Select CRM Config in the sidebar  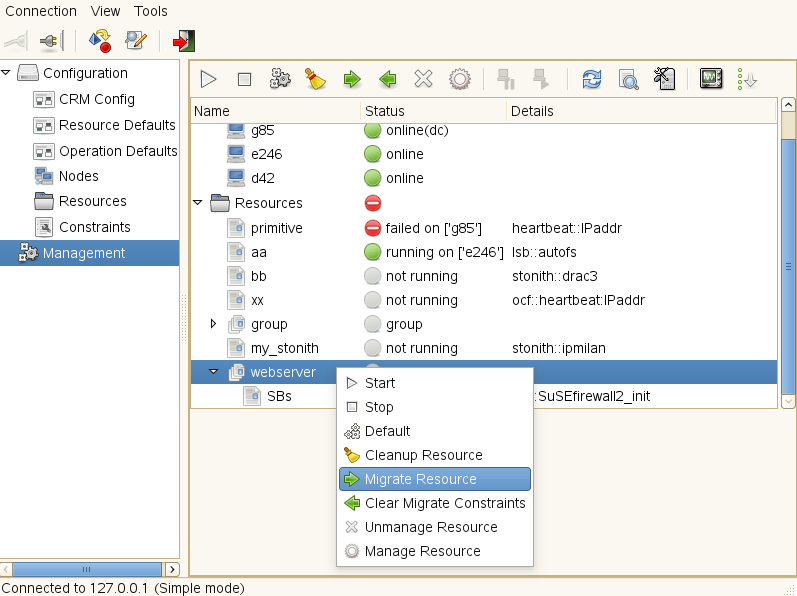[96, 99]
